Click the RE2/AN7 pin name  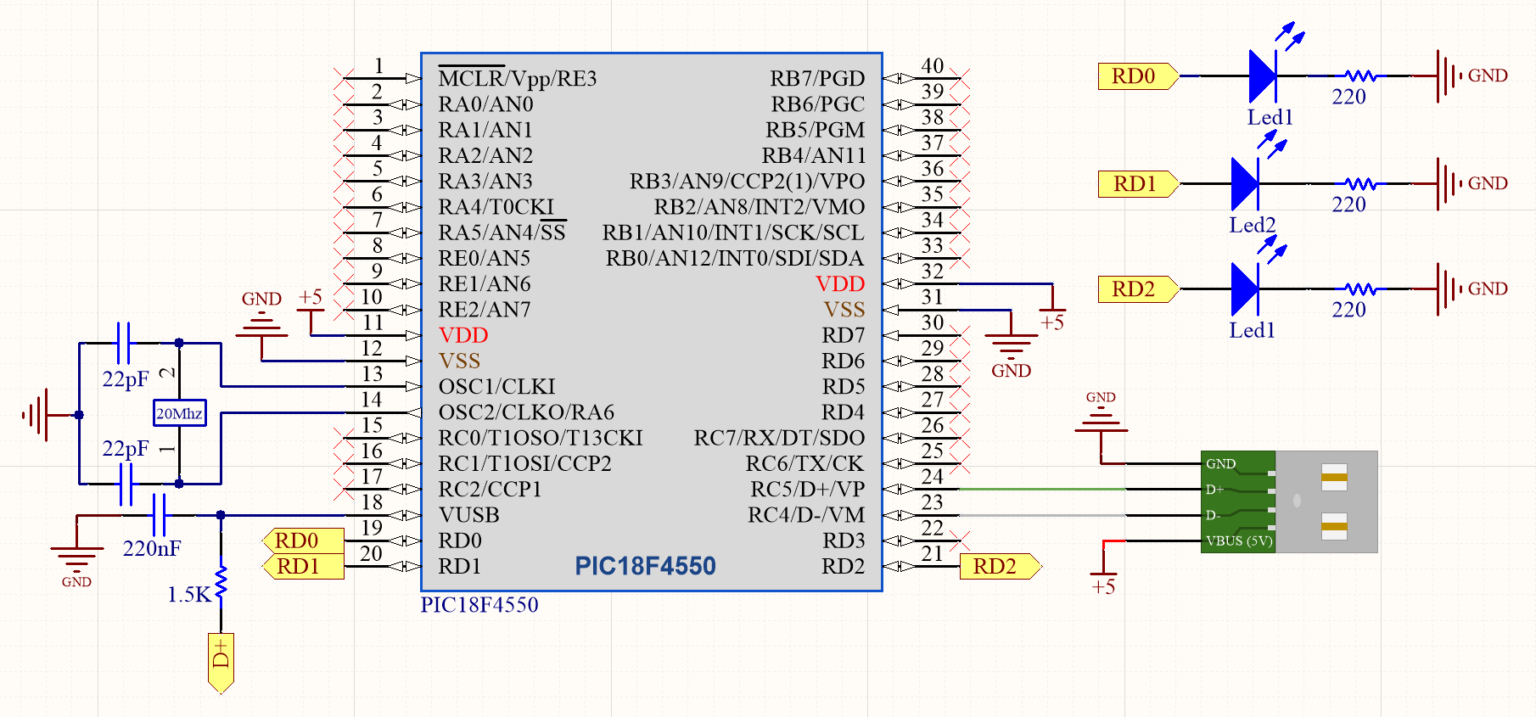(484, 310)
